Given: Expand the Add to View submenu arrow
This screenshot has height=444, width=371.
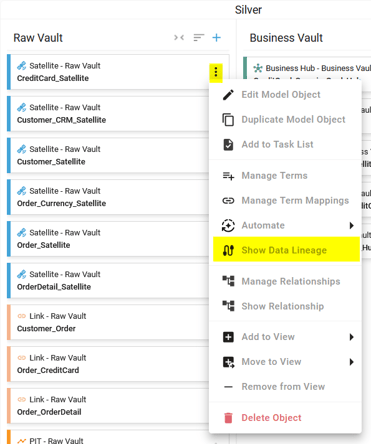Looking at the screenshot, I should (351, 337).
